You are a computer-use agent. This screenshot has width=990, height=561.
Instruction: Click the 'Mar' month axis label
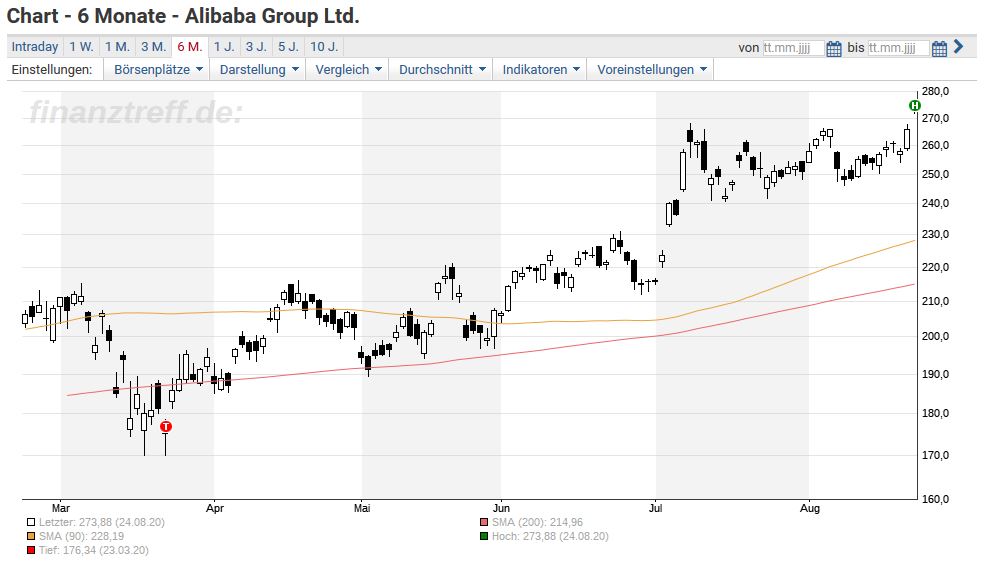click(61, 508)
